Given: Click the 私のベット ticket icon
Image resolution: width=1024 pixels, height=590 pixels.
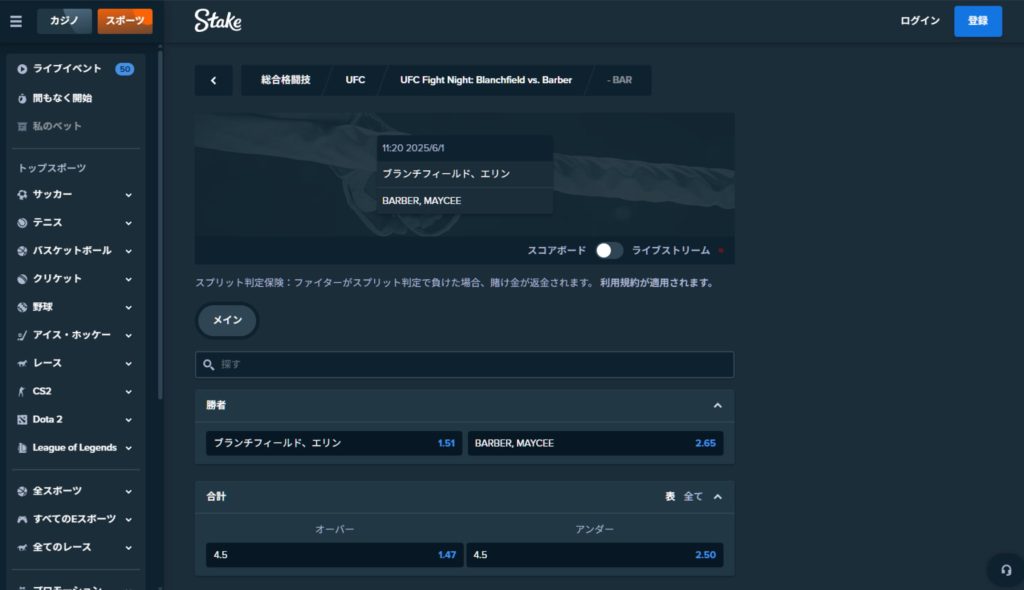Looking at the screenshot, I should tap(22, 126).
